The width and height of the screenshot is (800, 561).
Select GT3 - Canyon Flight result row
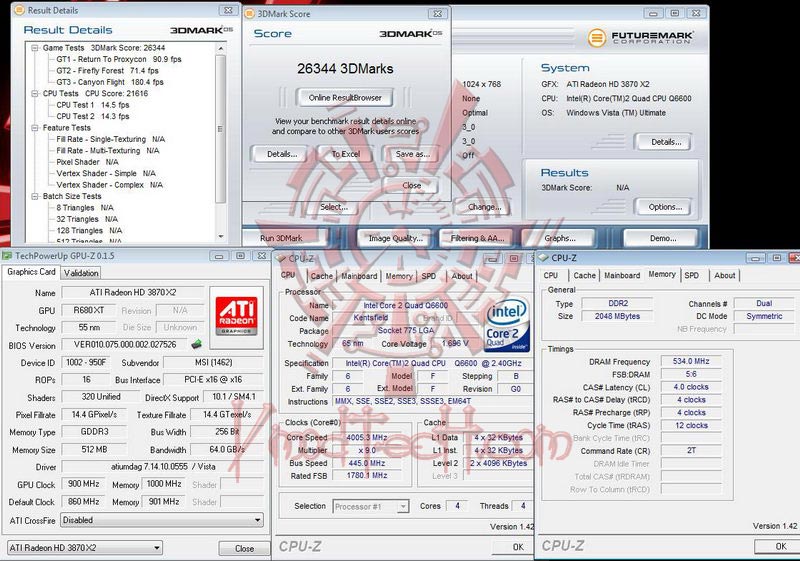[x=110, y=82]
